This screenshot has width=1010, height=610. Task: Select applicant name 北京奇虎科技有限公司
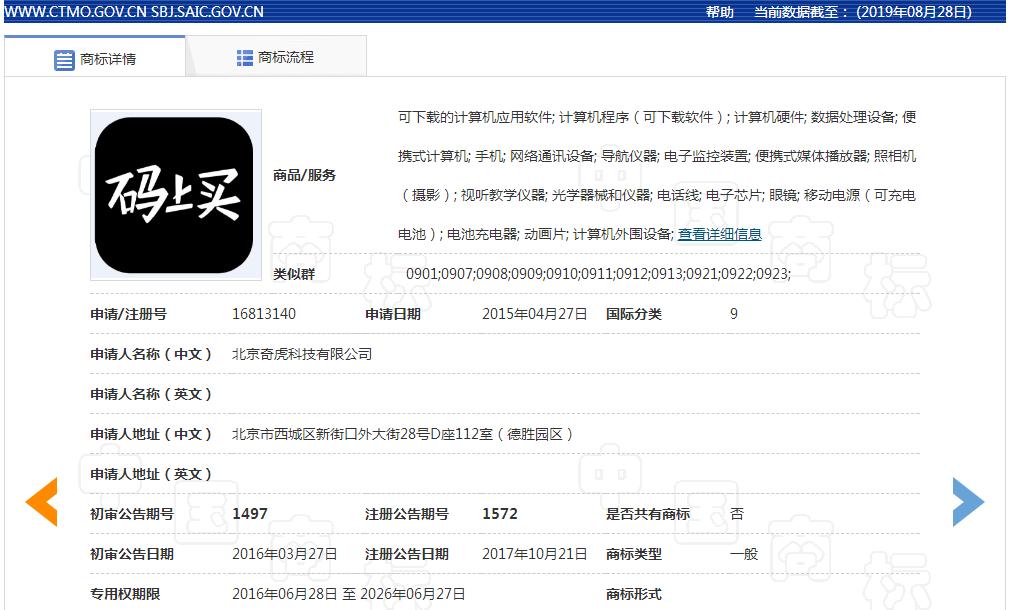302,353
